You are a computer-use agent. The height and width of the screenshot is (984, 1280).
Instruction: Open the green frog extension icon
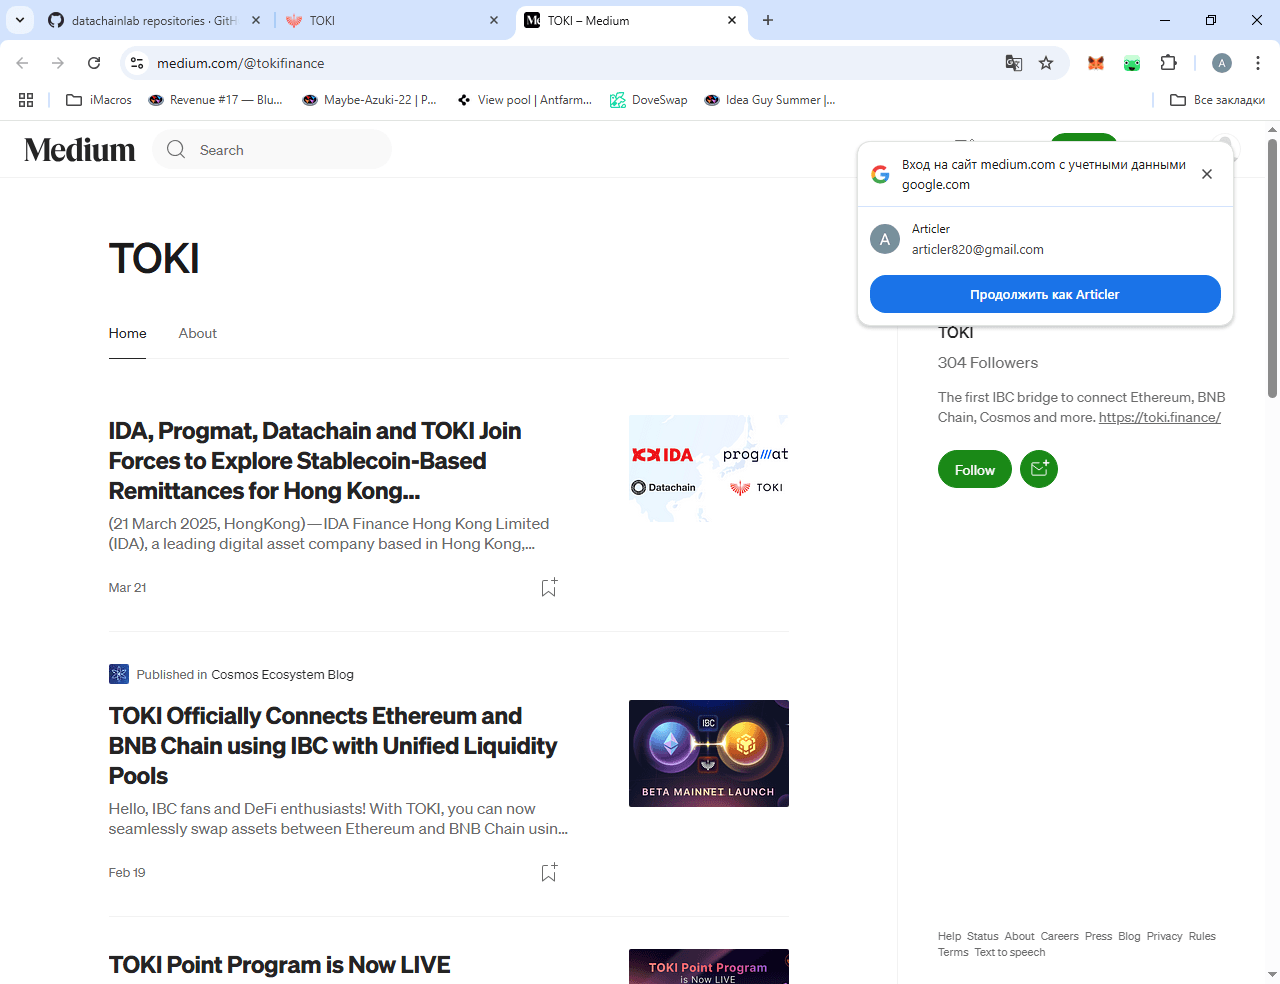(1132, 63)
